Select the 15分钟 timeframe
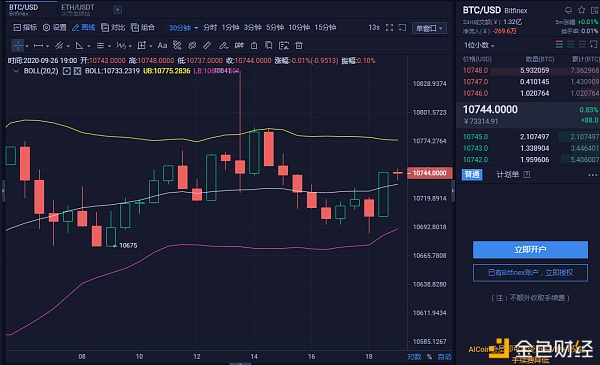The image size is (600, 365). (x=325, y=28)
